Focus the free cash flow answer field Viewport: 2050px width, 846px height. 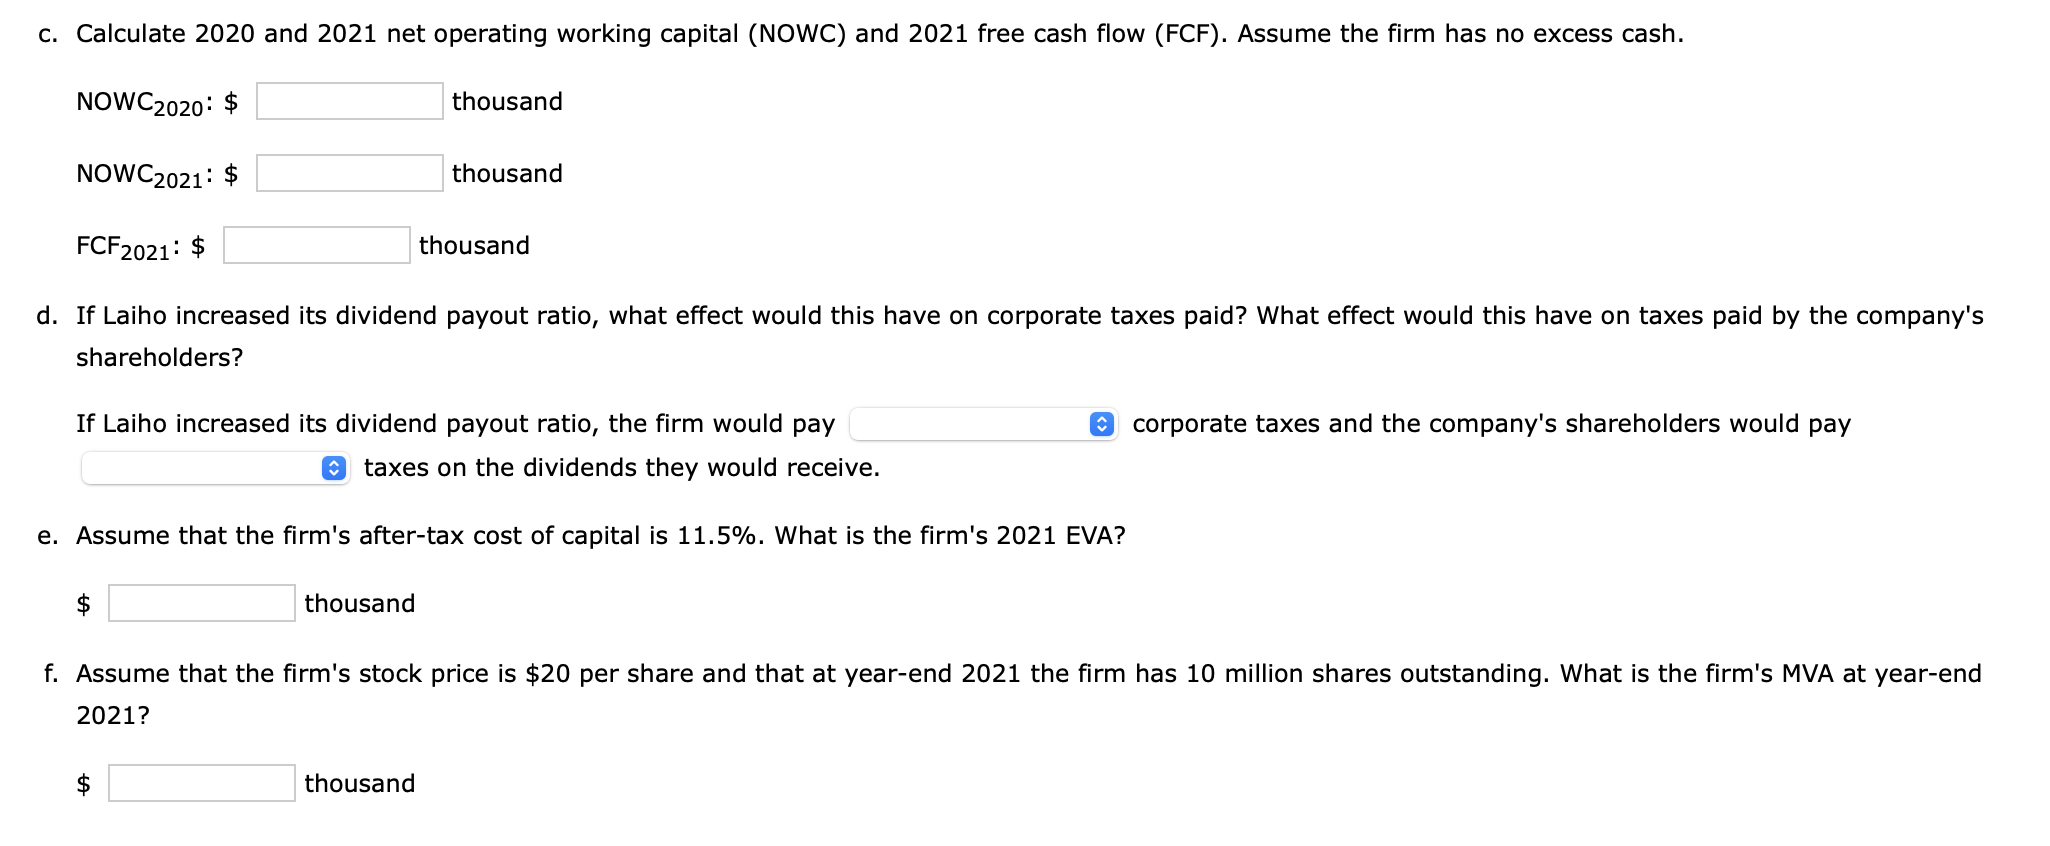(315, 245)
